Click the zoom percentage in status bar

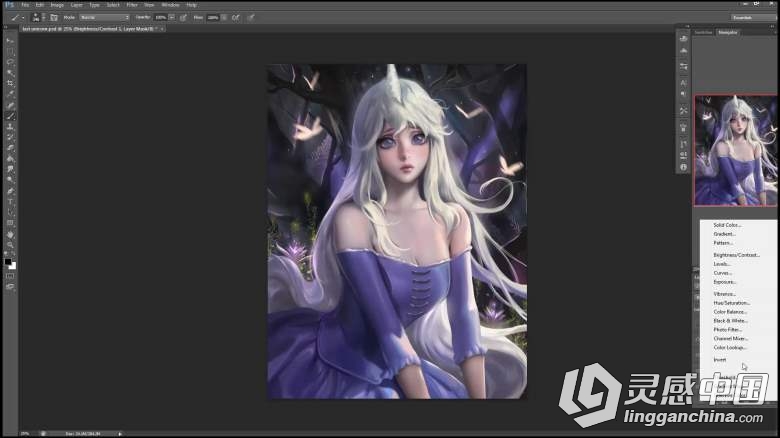pyautogui.click(x=25, y=434)
